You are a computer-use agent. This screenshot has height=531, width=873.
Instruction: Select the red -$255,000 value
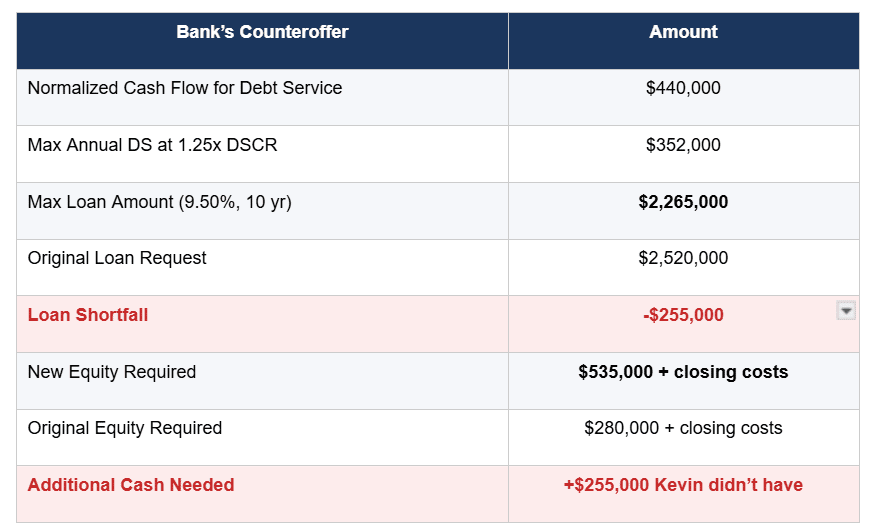[x=683, y=315]
